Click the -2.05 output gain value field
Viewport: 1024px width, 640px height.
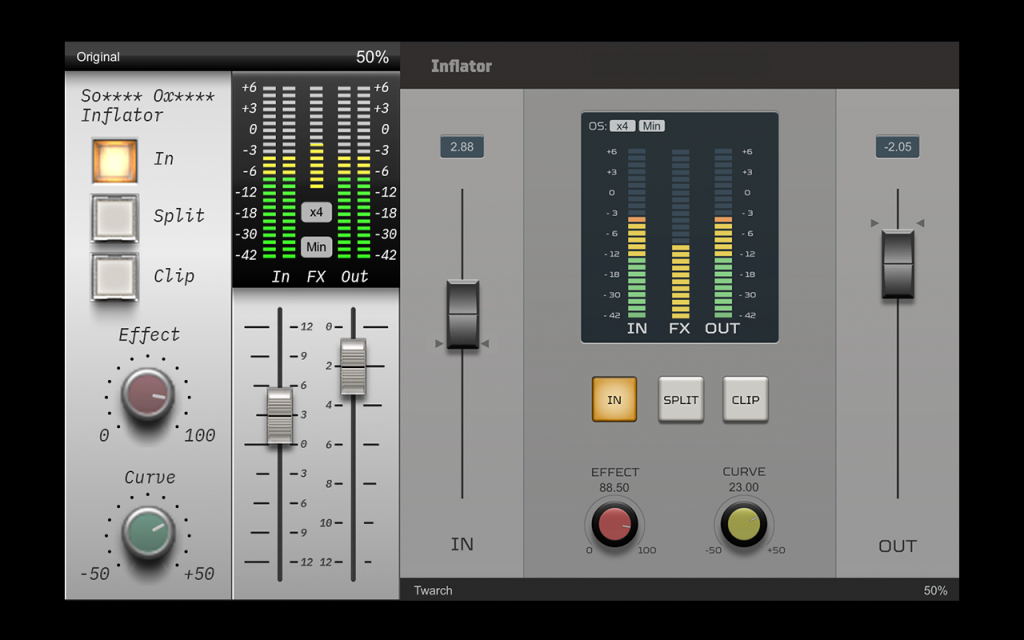coord(897,147)
